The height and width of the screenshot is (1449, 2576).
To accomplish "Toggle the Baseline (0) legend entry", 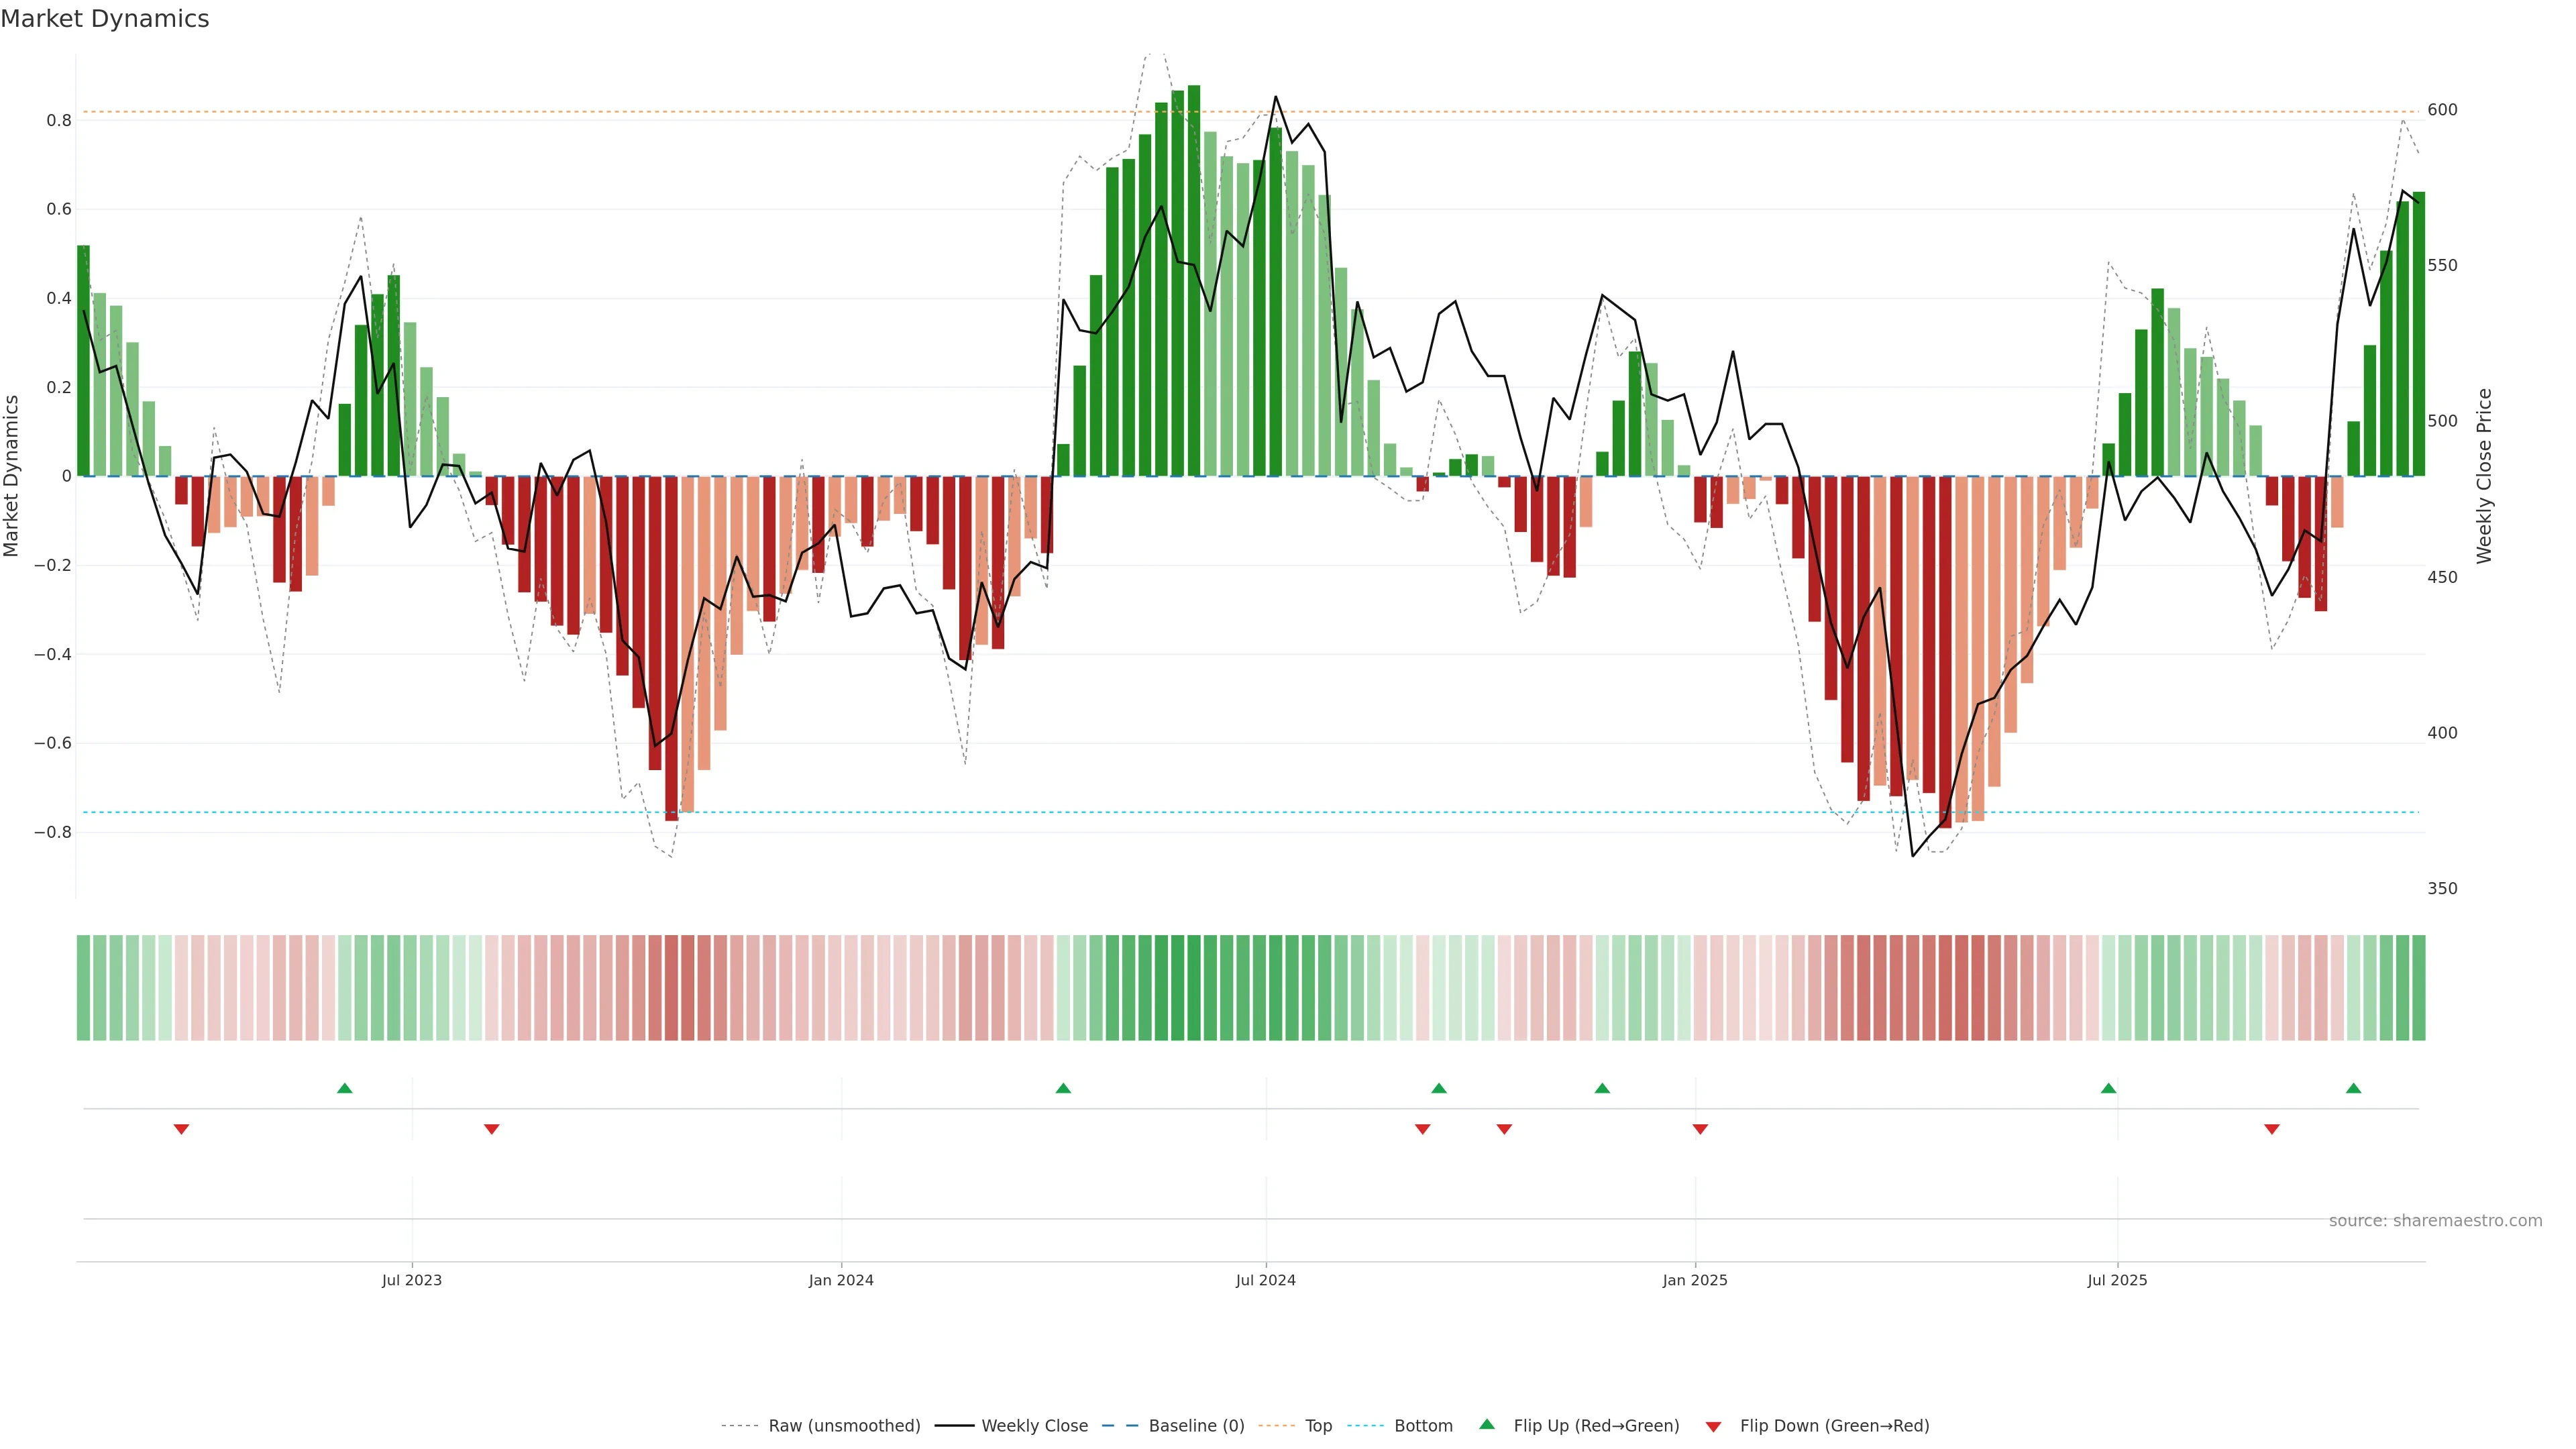I will tap(1196, 1425).
